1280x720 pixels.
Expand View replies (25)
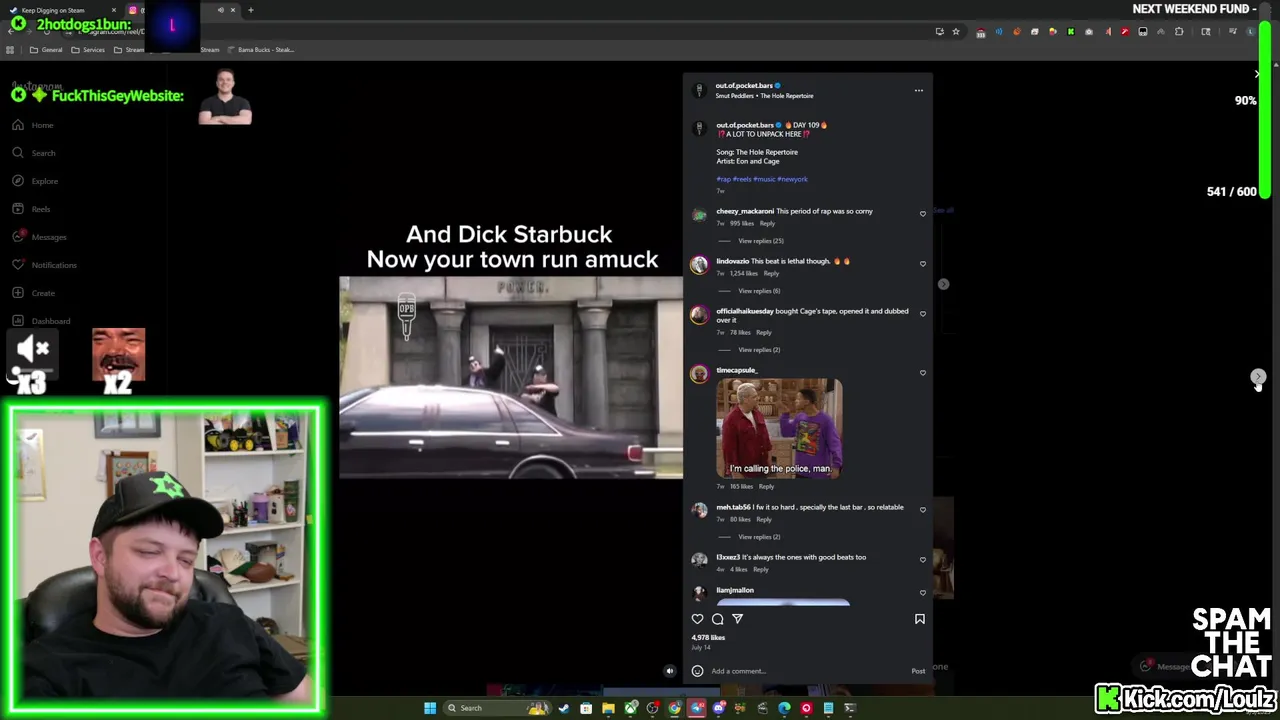(760, 241)
